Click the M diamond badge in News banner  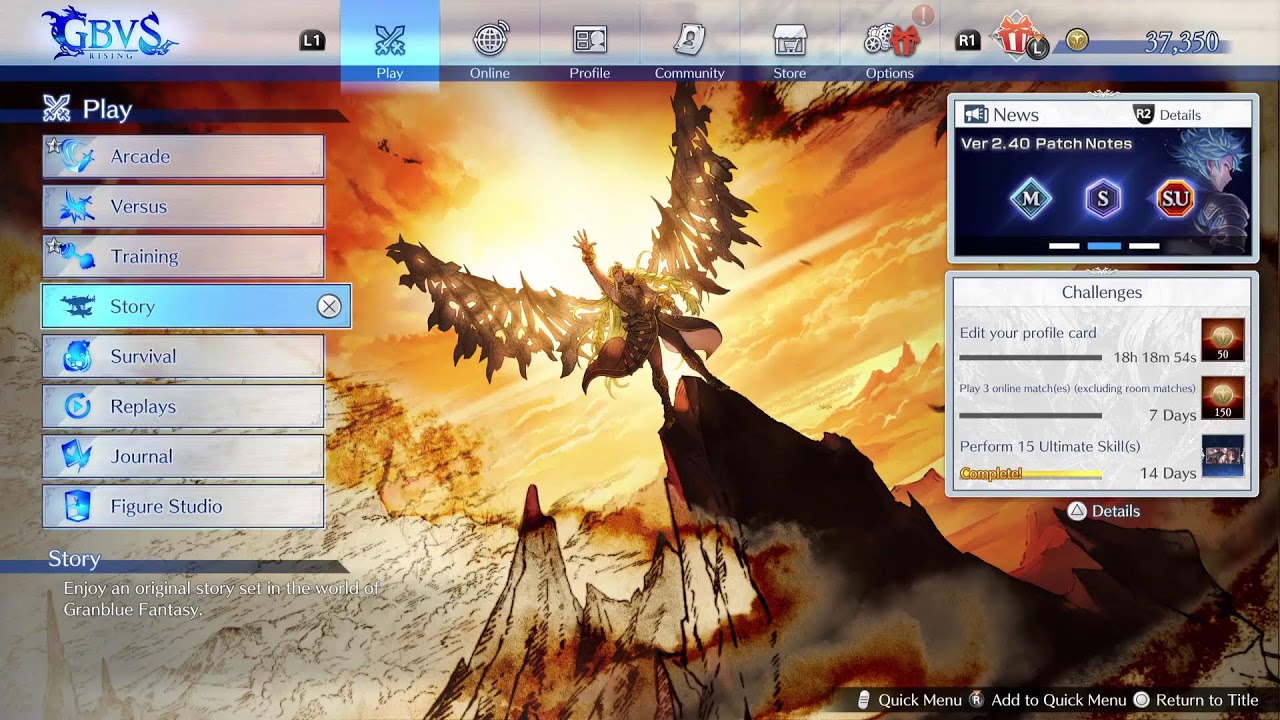[x=1031, y=199]
